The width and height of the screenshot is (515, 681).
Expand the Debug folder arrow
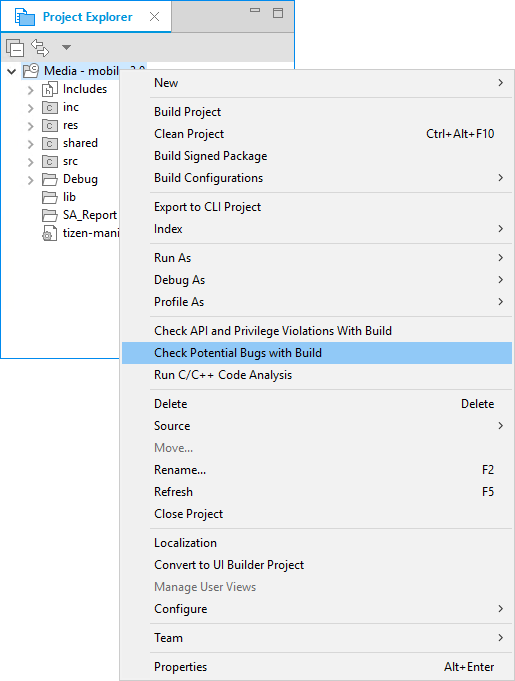click(30, 180)
